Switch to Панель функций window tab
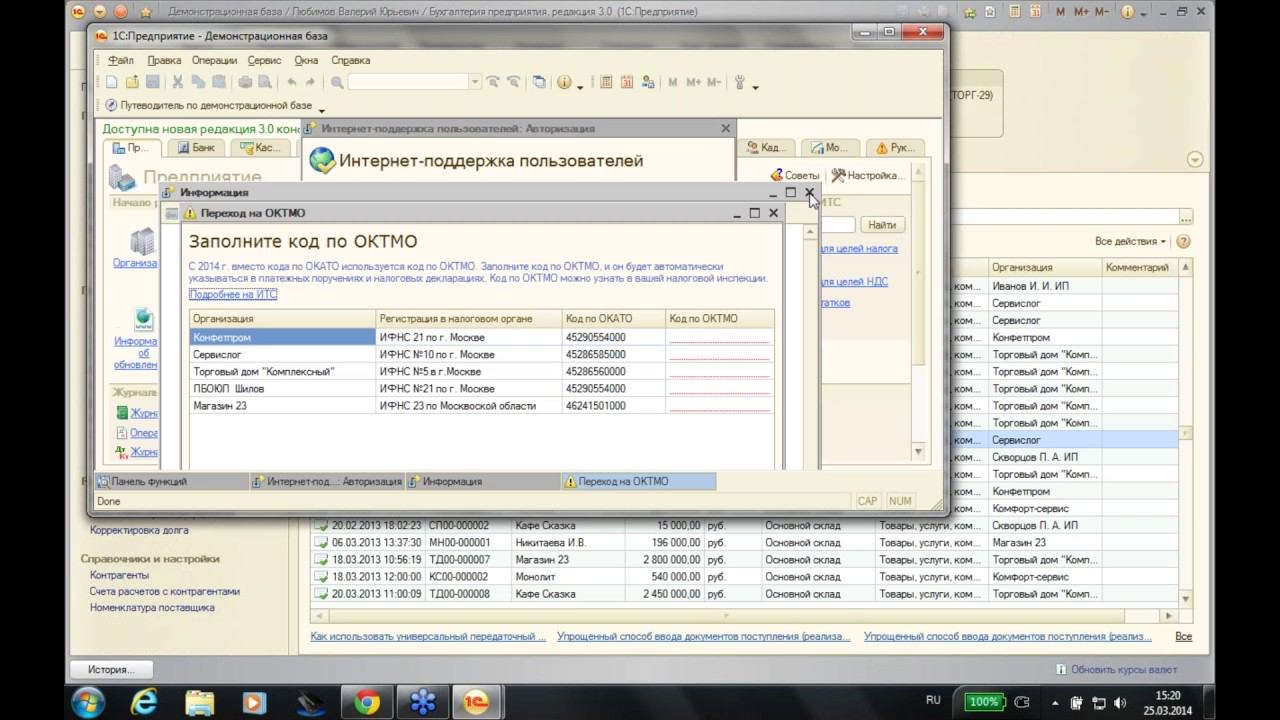The image size is (1280, 720). (x=171, y=481)
